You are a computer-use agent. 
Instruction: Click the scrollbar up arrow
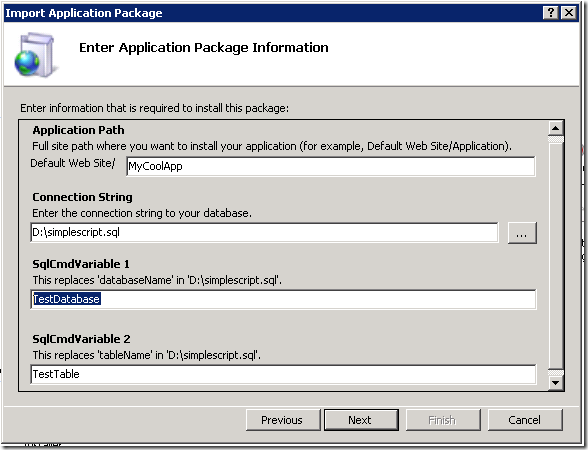point(555,129)
